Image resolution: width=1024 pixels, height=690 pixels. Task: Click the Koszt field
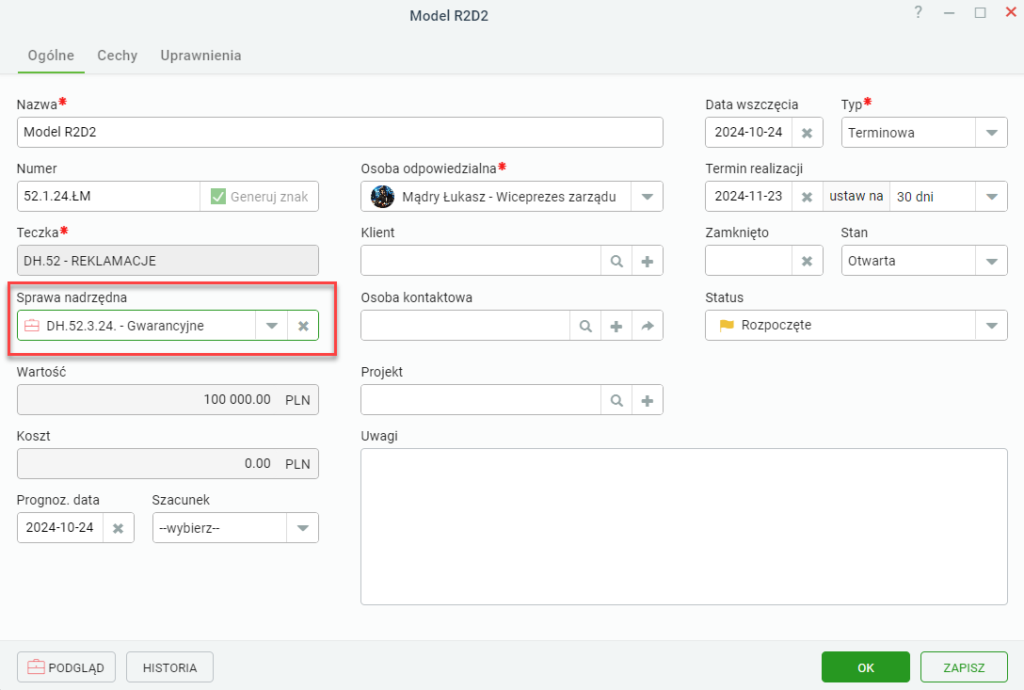(x=168, y=463)
